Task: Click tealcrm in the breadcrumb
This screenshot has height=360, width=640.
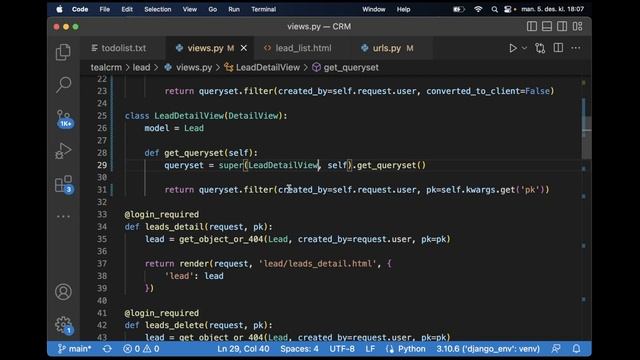Action: click(x=106, y=68)
